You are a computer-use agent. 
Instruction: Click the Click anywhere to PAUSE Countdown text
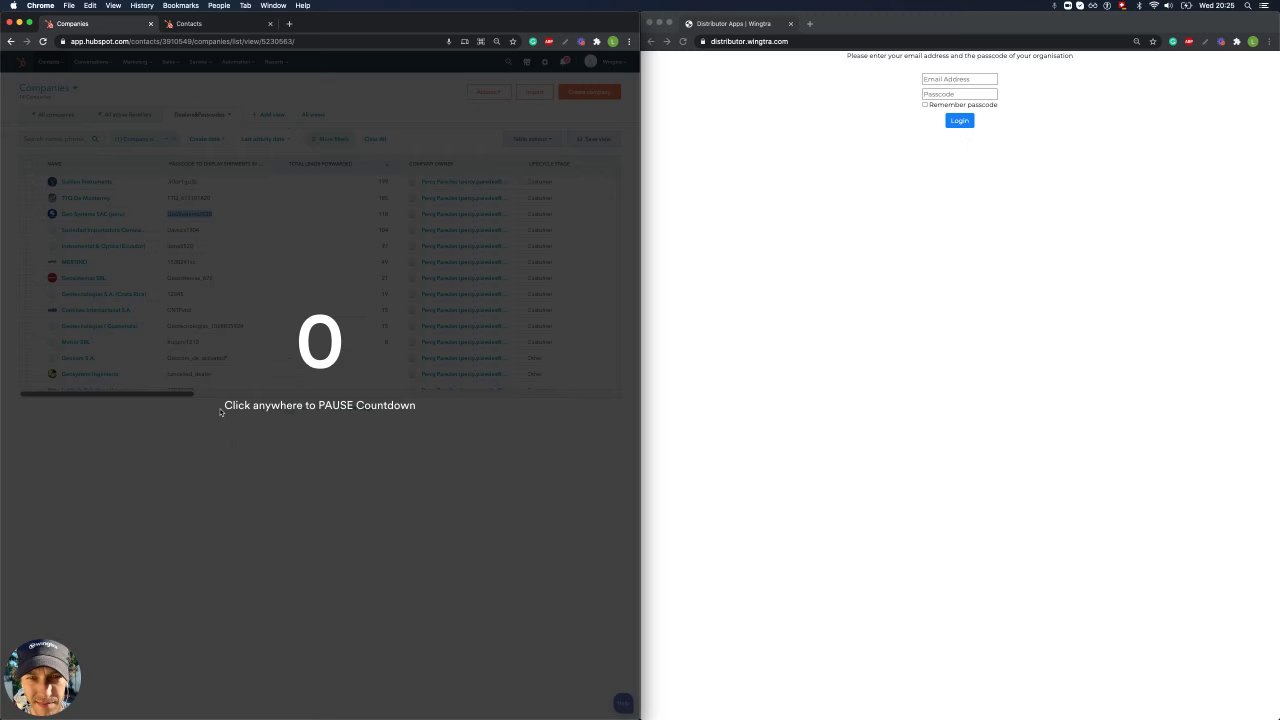click(x=319, y=405)
